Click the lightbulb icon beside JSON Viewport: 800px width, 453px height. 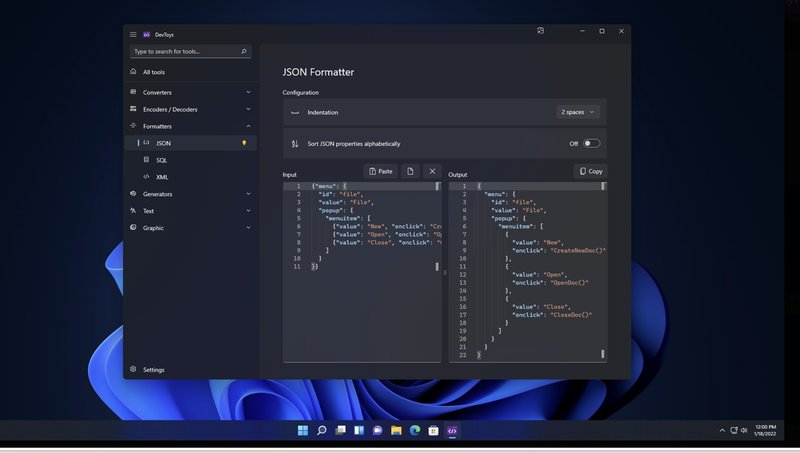244,143
